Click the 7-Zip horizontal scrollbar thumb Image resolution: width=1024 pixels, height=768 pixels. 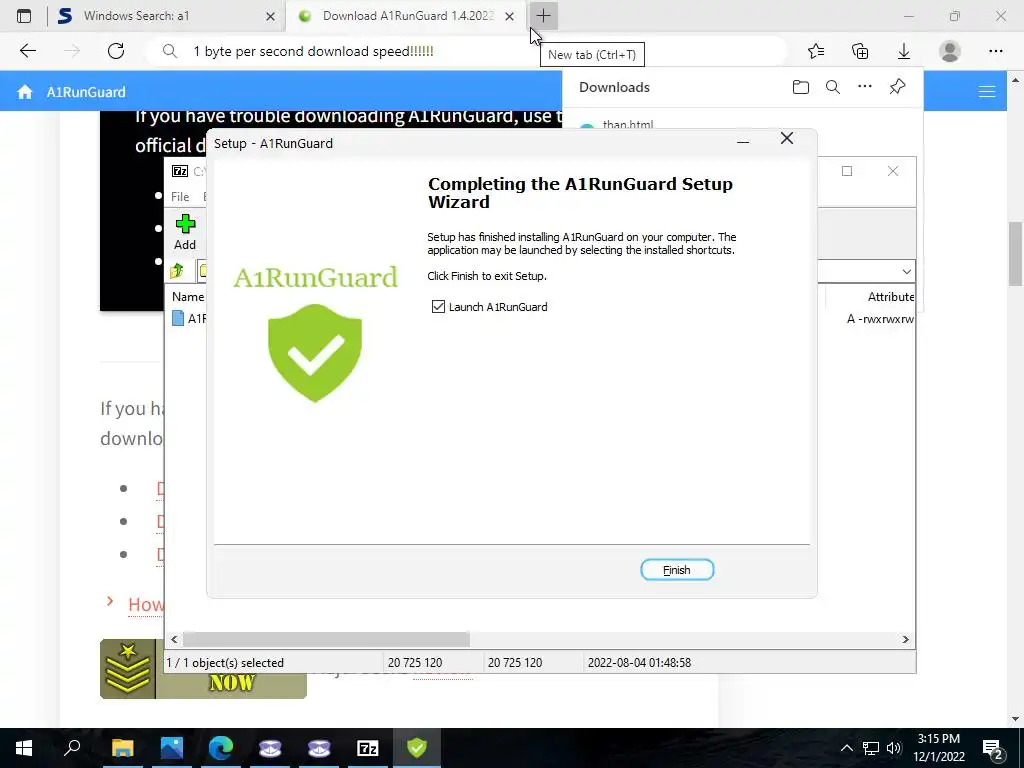326,639
